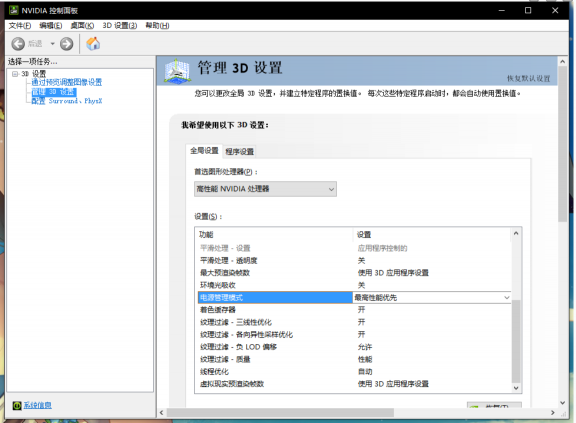Image resolution: width=576 pixels, height=423 pixels.
Task: Click the Forward arrow navigation icon
Action: [x=66, y=44]
